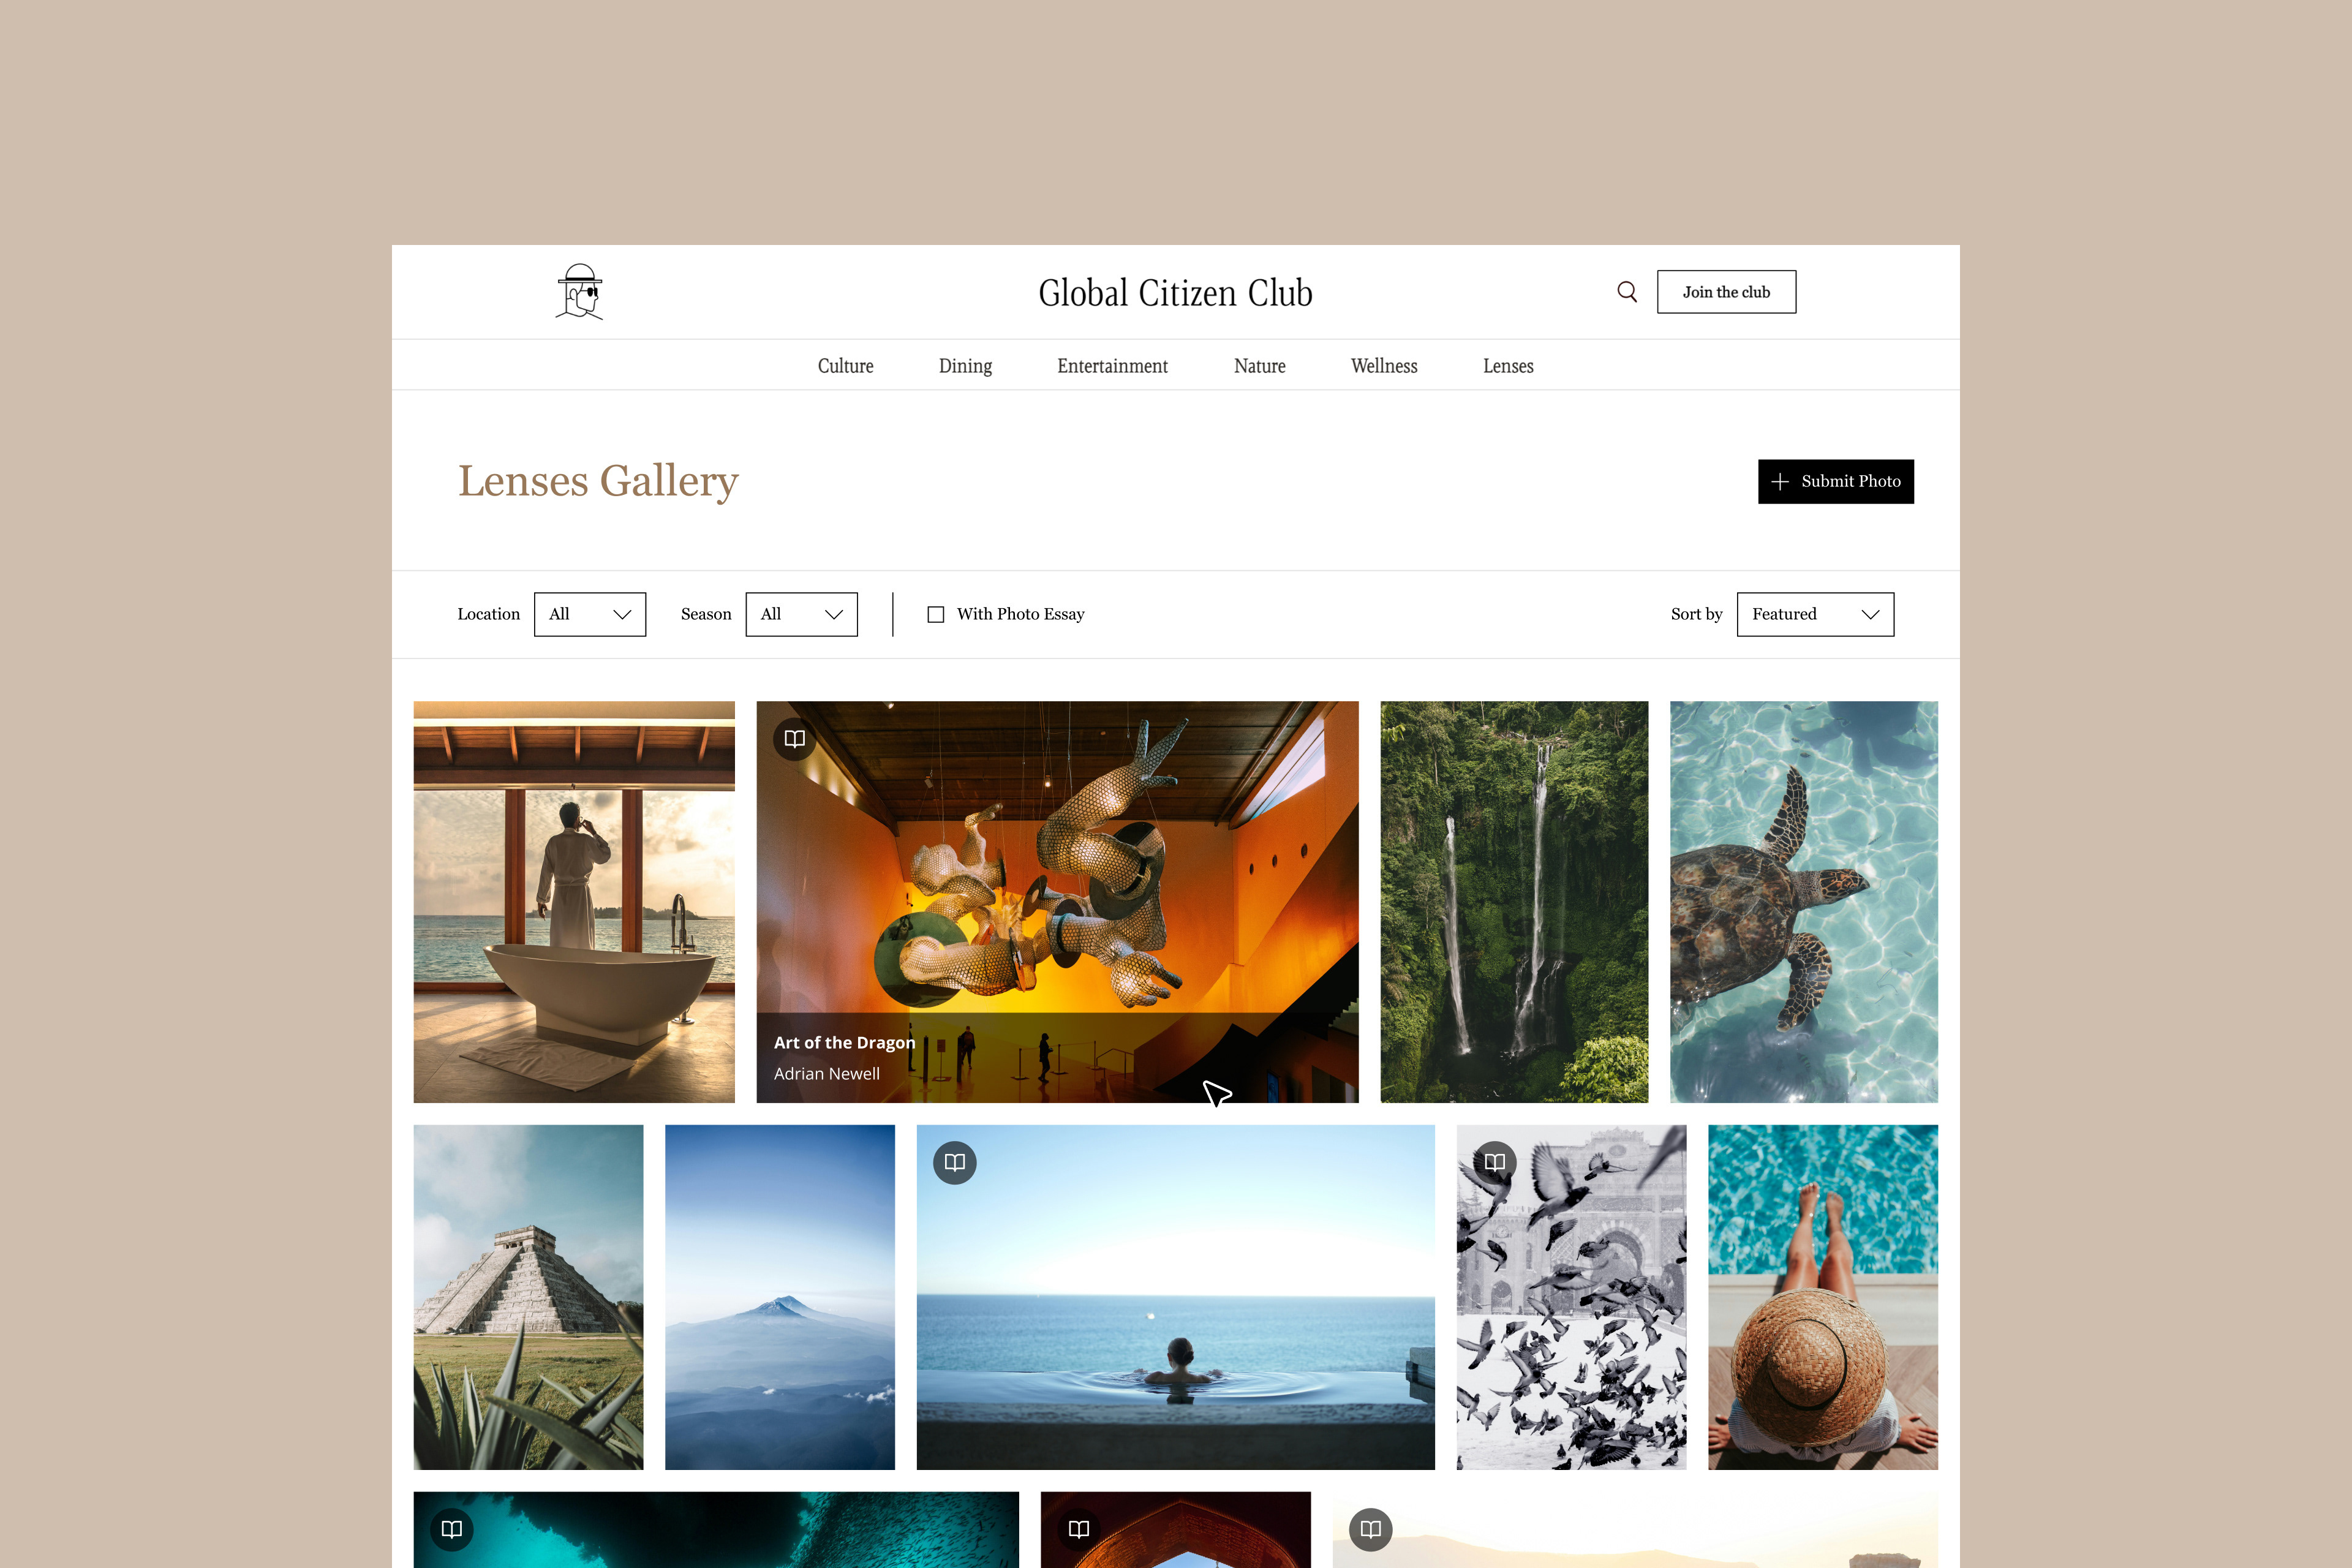Screen dimensions: 2352x1568
Task: Expand the Season dropdown
Action: pyautogui.click(x=802, y=614)
